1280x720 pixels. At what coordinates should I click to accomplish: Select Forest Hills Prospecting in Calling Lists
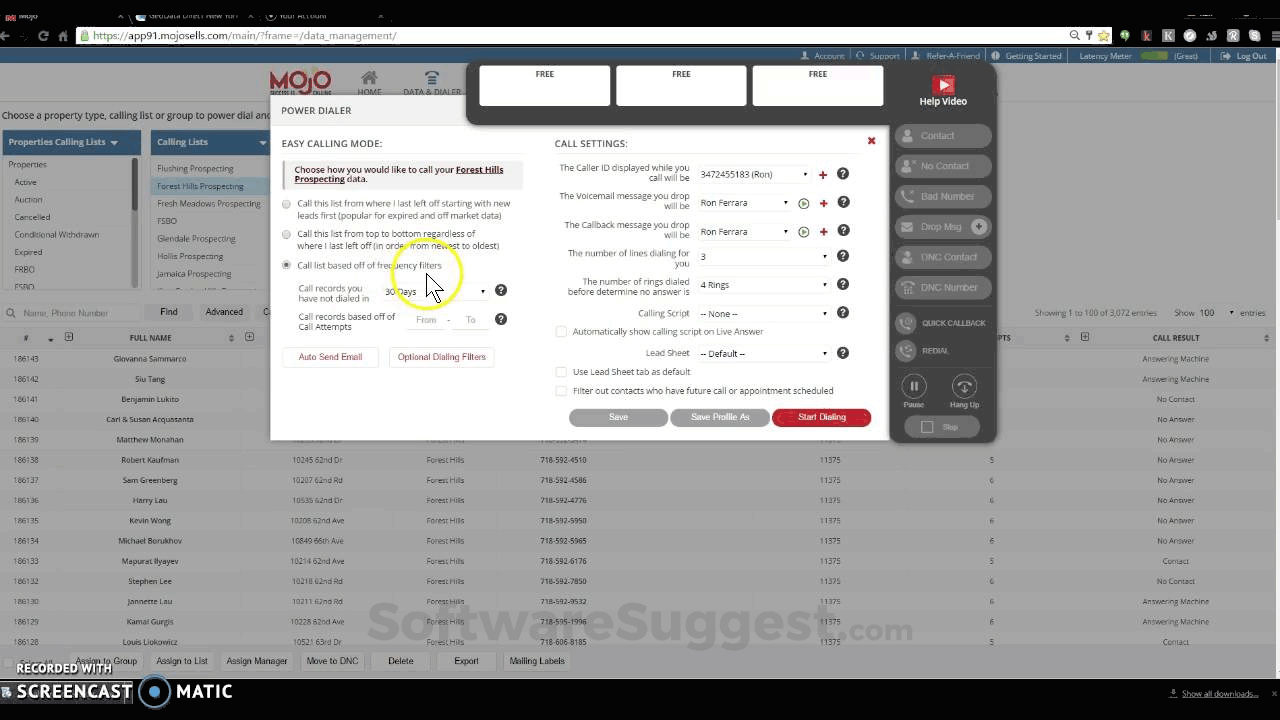point(201,186)
